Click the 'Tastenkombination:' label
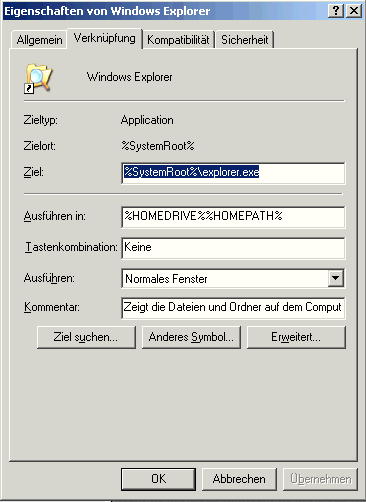 (71, 247)
